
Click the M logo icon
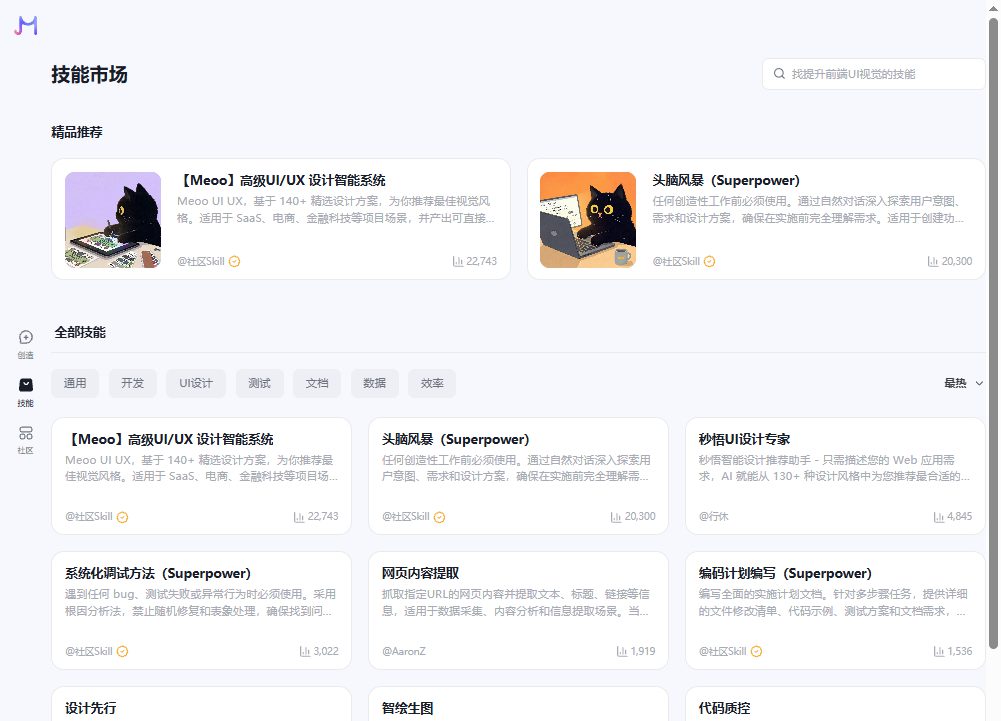pyautogui.click(x=26, y=26)
